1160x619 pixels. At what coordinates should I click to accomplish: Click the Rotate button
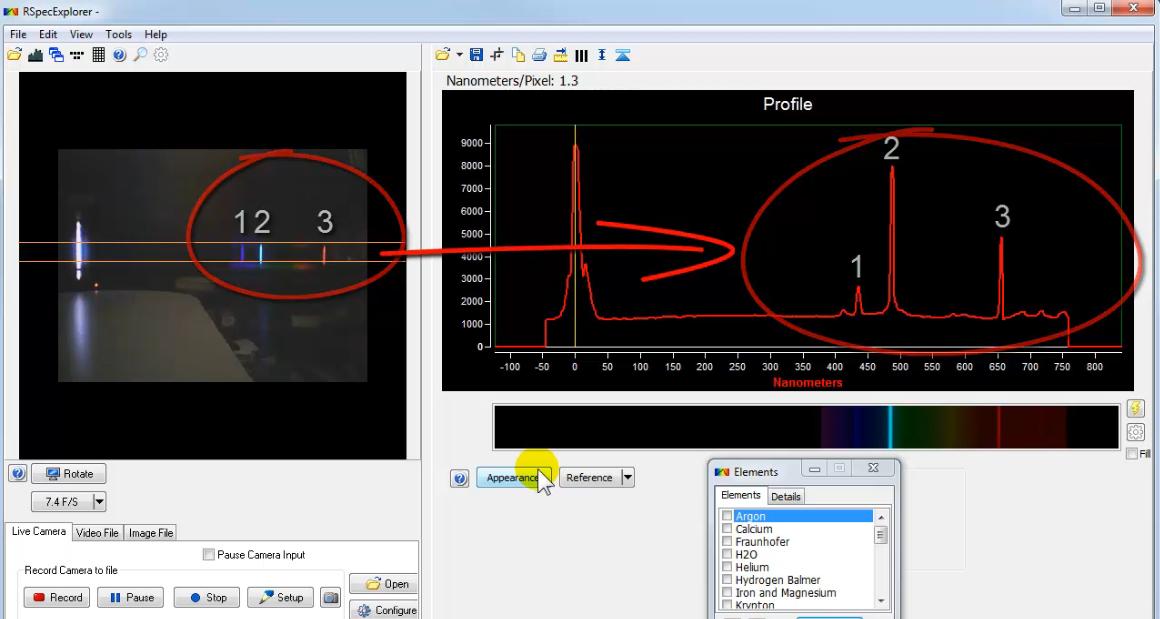[x=68, y=474]
